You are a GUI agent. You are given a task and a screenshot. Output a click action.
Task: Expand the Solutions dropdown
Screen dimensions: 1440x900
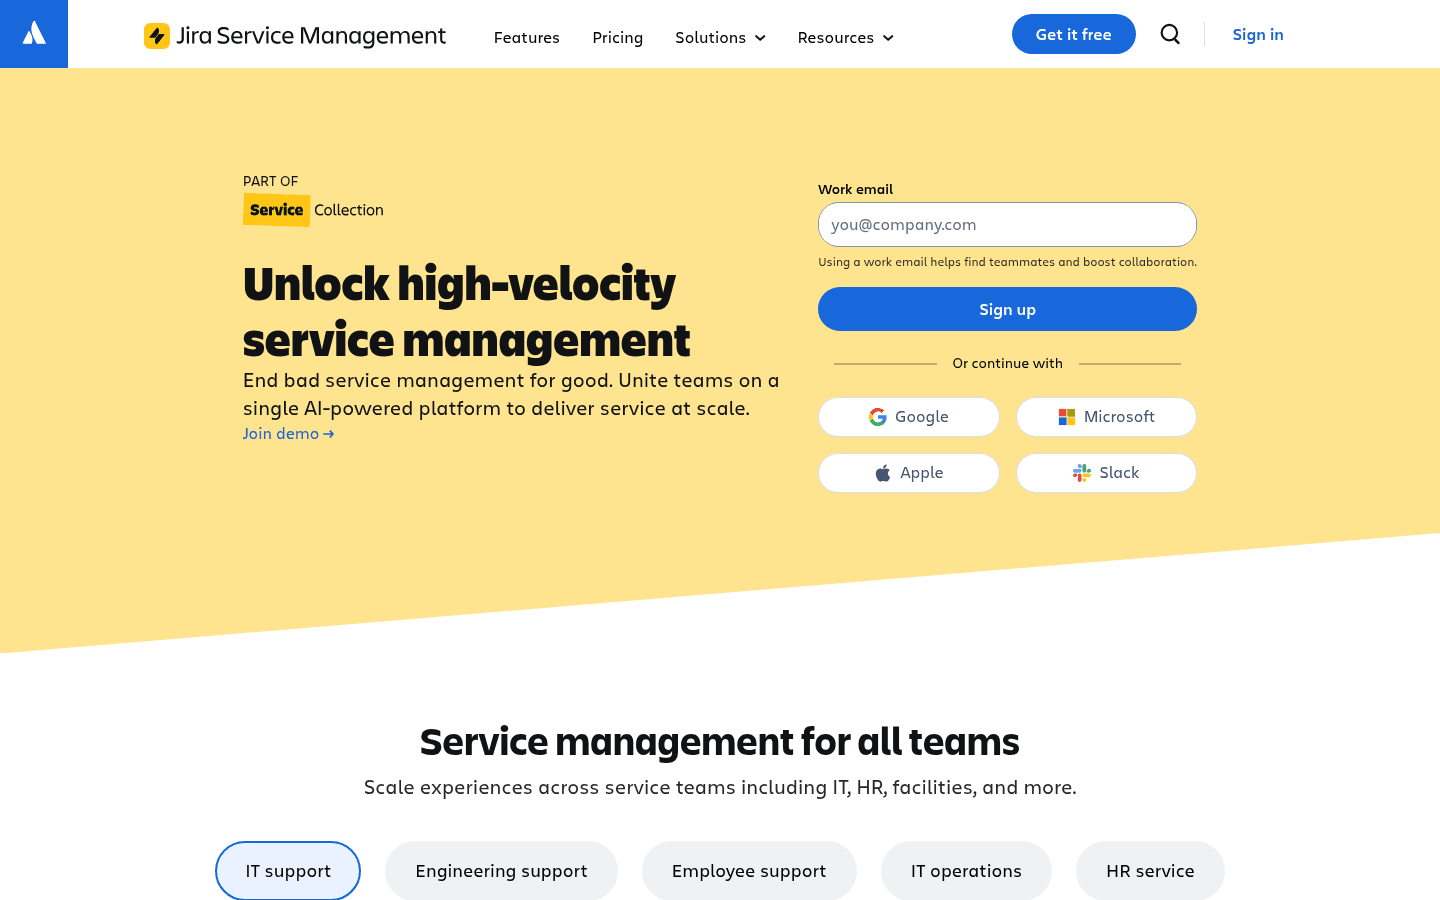pos(720,37)
